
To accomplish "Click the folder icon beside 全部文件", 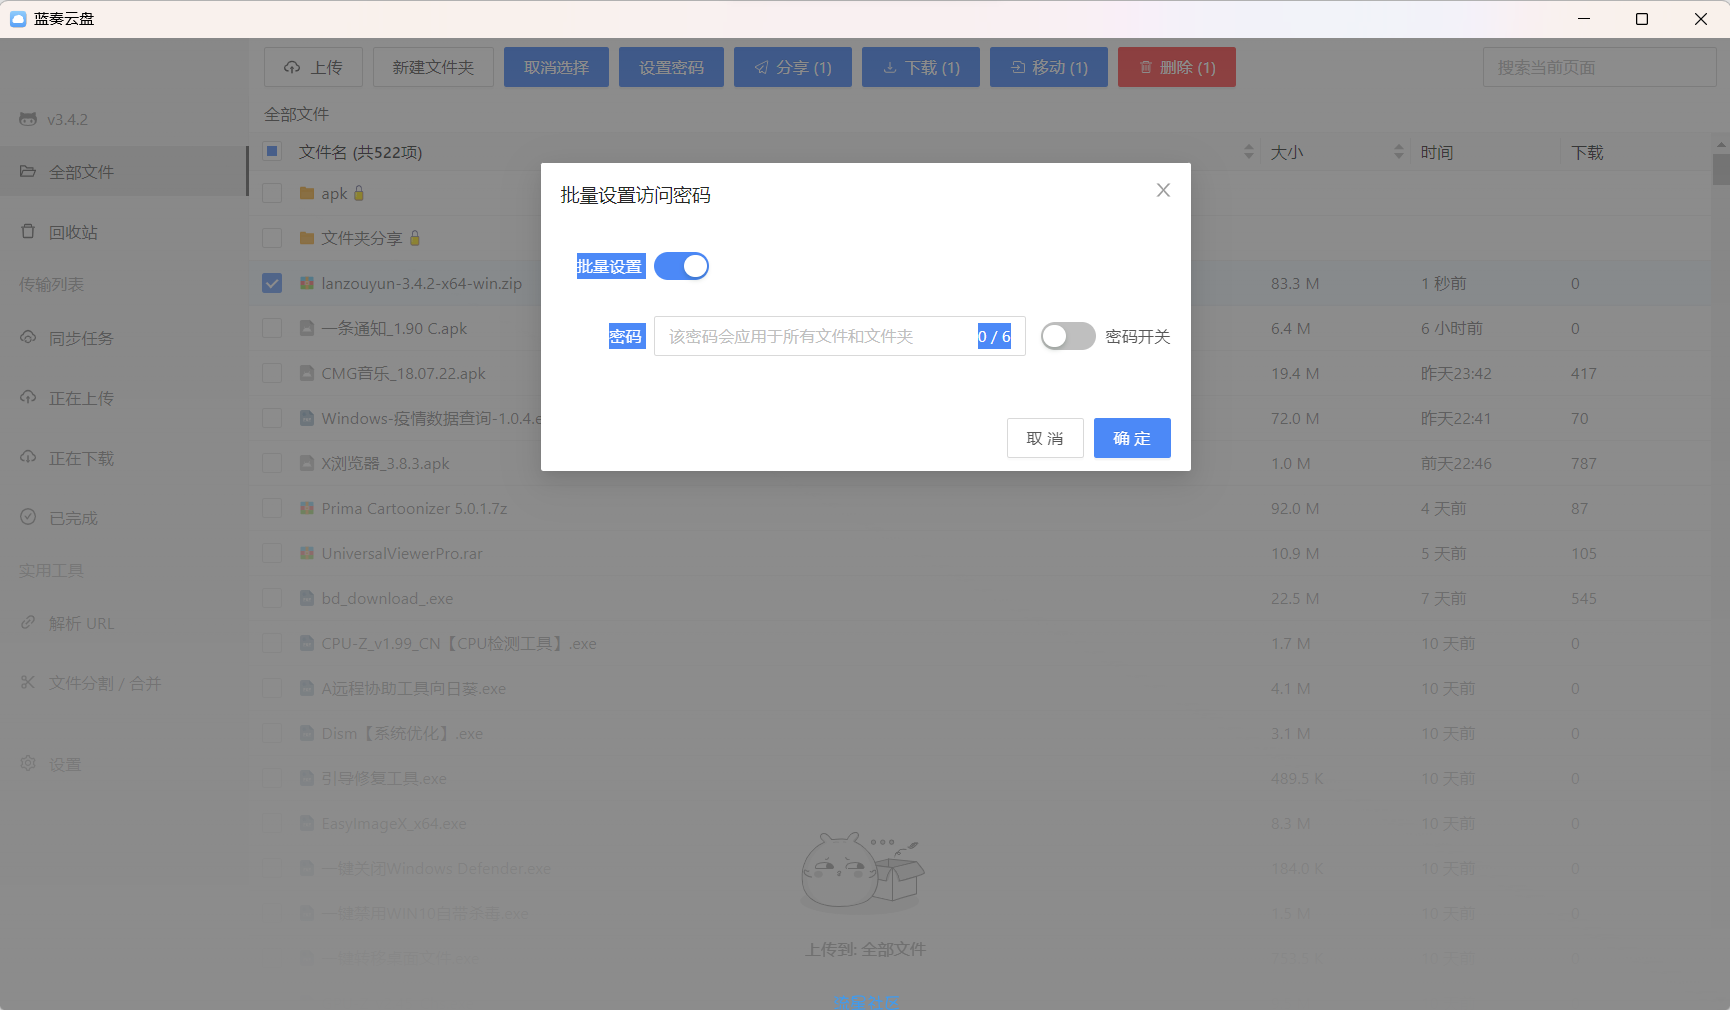I will click(28, 171).
